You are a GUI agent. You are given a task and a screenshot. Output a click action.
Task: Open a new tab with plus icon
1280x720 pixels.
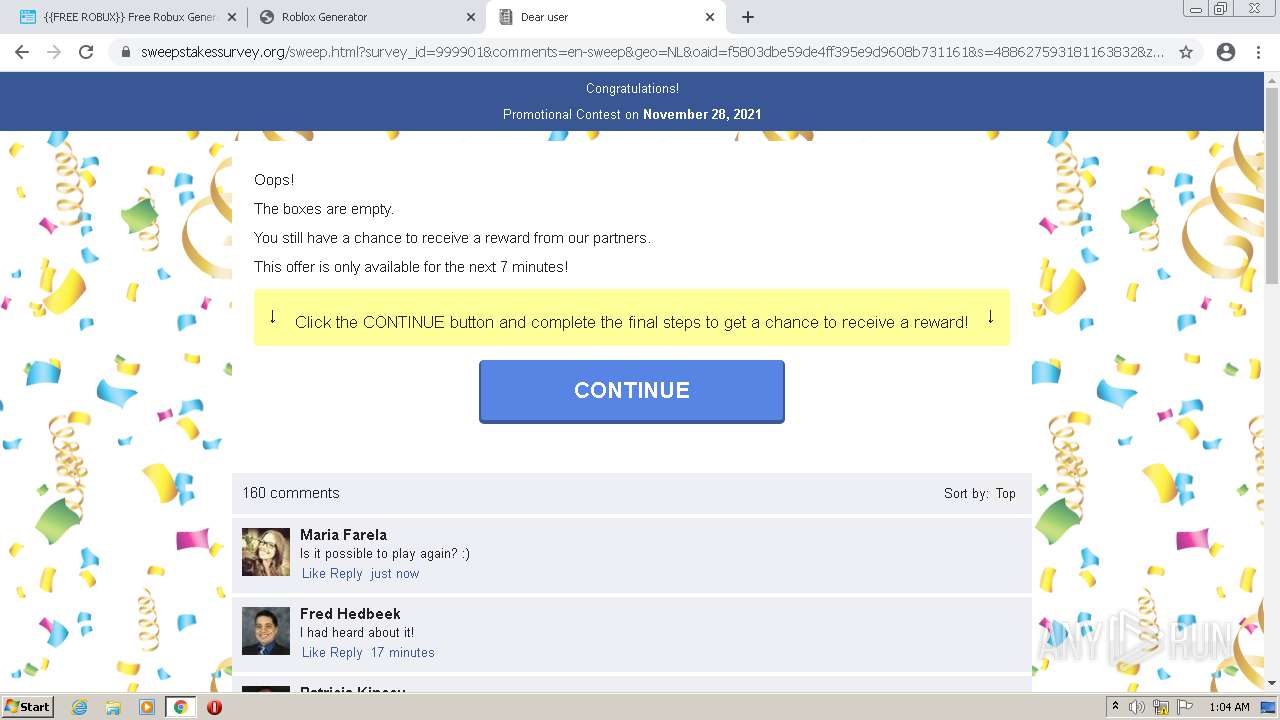point(748,17)
